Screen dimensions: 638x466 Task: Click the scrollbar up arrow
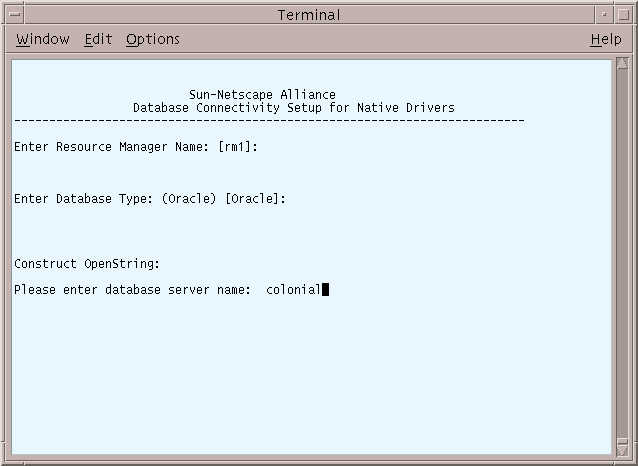(622, 63)
